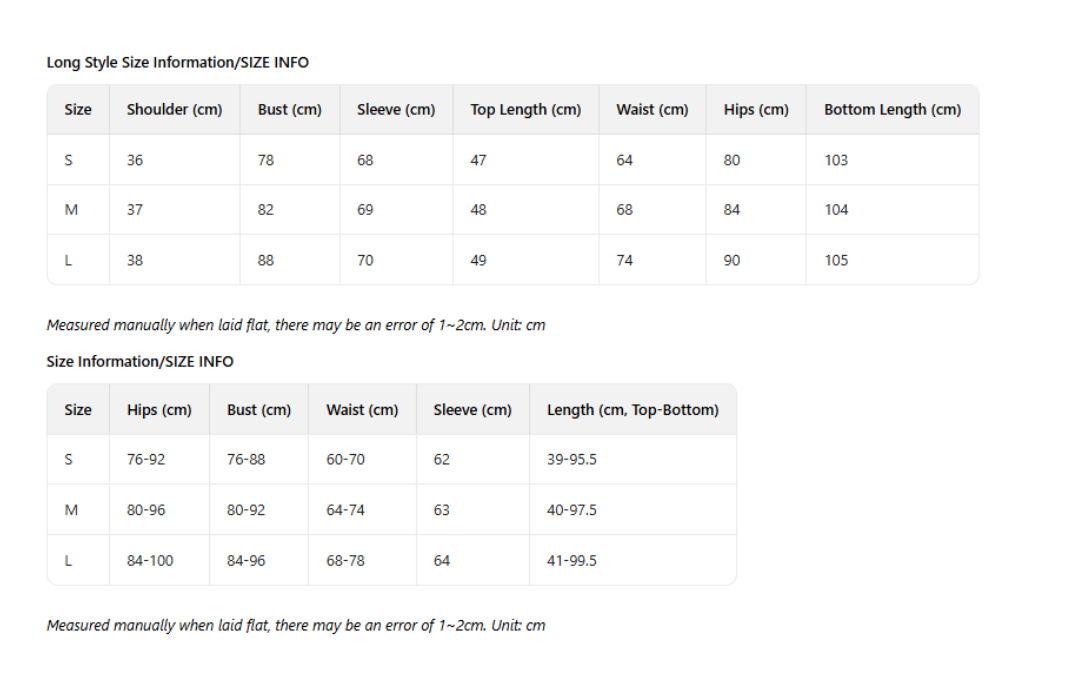Click the waist range 64-74 cell
The height and width of the screenshot is (684, 1072).
[x=345, y=510]
